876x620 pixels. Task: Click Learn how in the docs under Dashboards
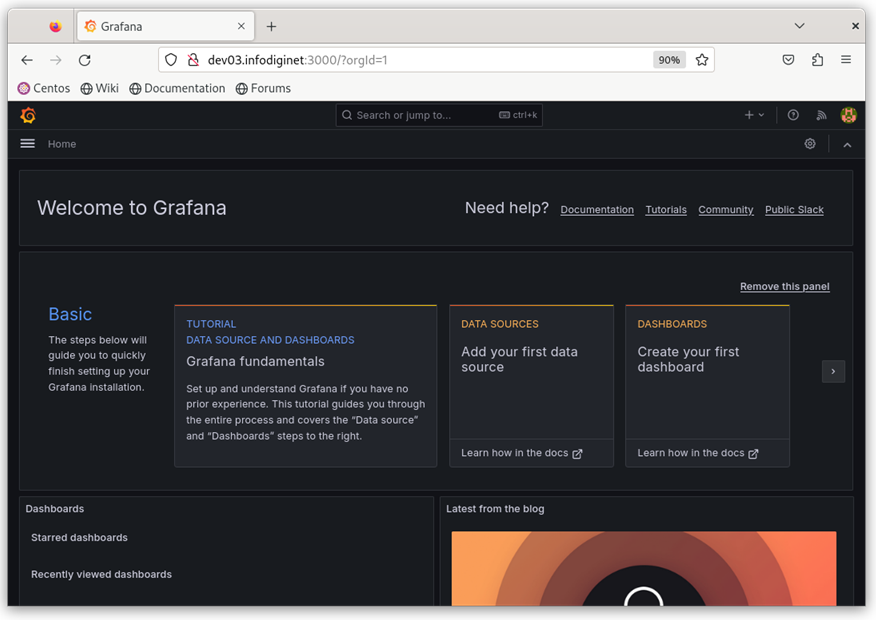pyautogui.click(x=698, y=453)
